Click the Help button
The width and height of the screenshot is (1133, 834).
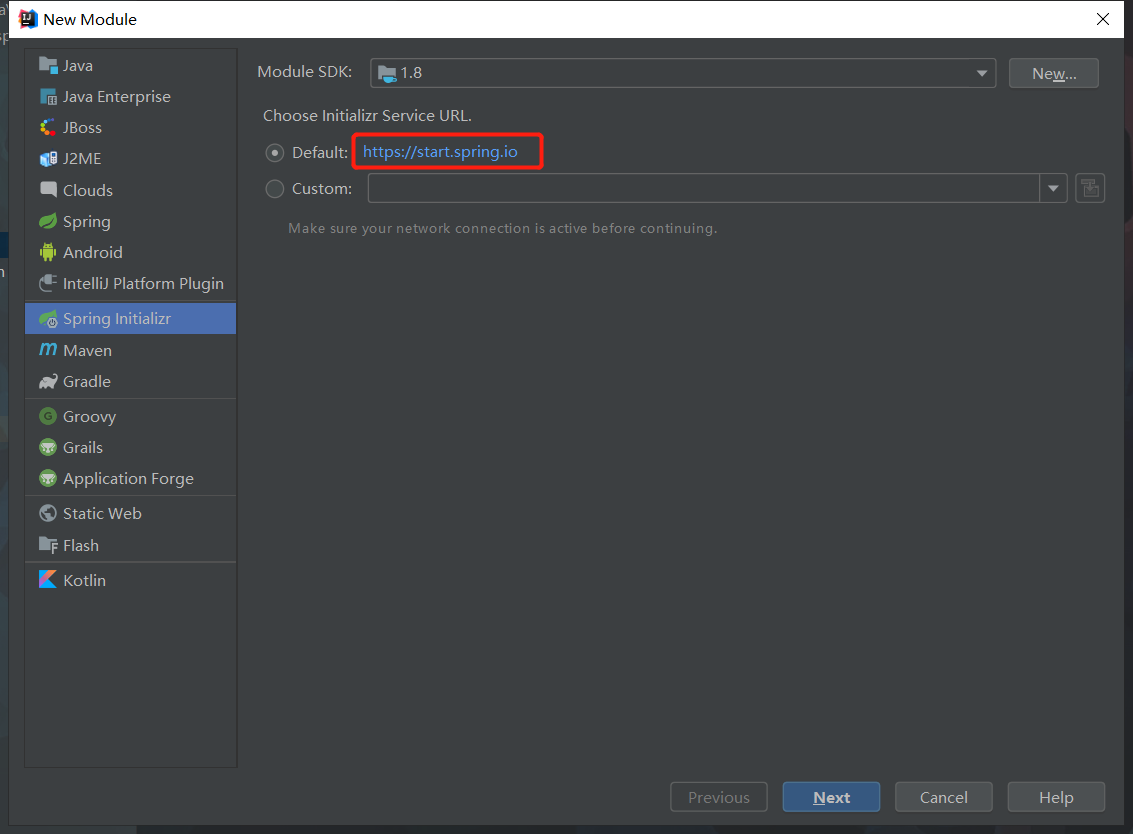tap(1056, 796)
